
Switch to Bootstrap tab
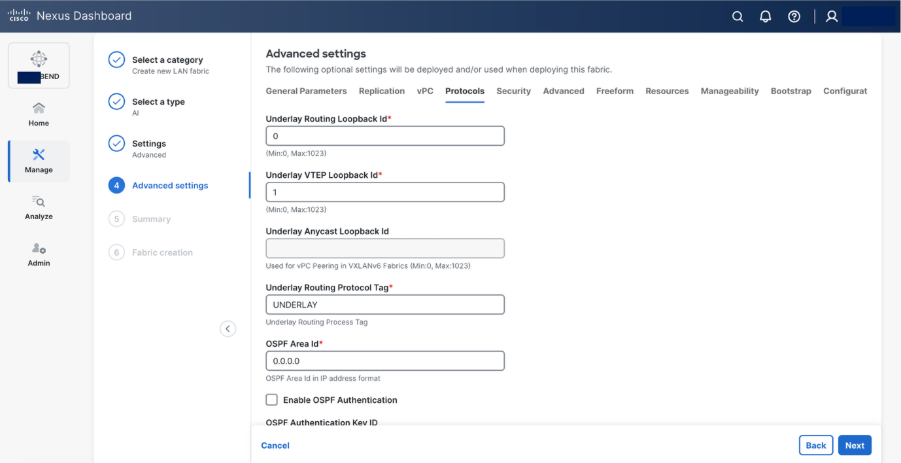click(x=791, y=91)
